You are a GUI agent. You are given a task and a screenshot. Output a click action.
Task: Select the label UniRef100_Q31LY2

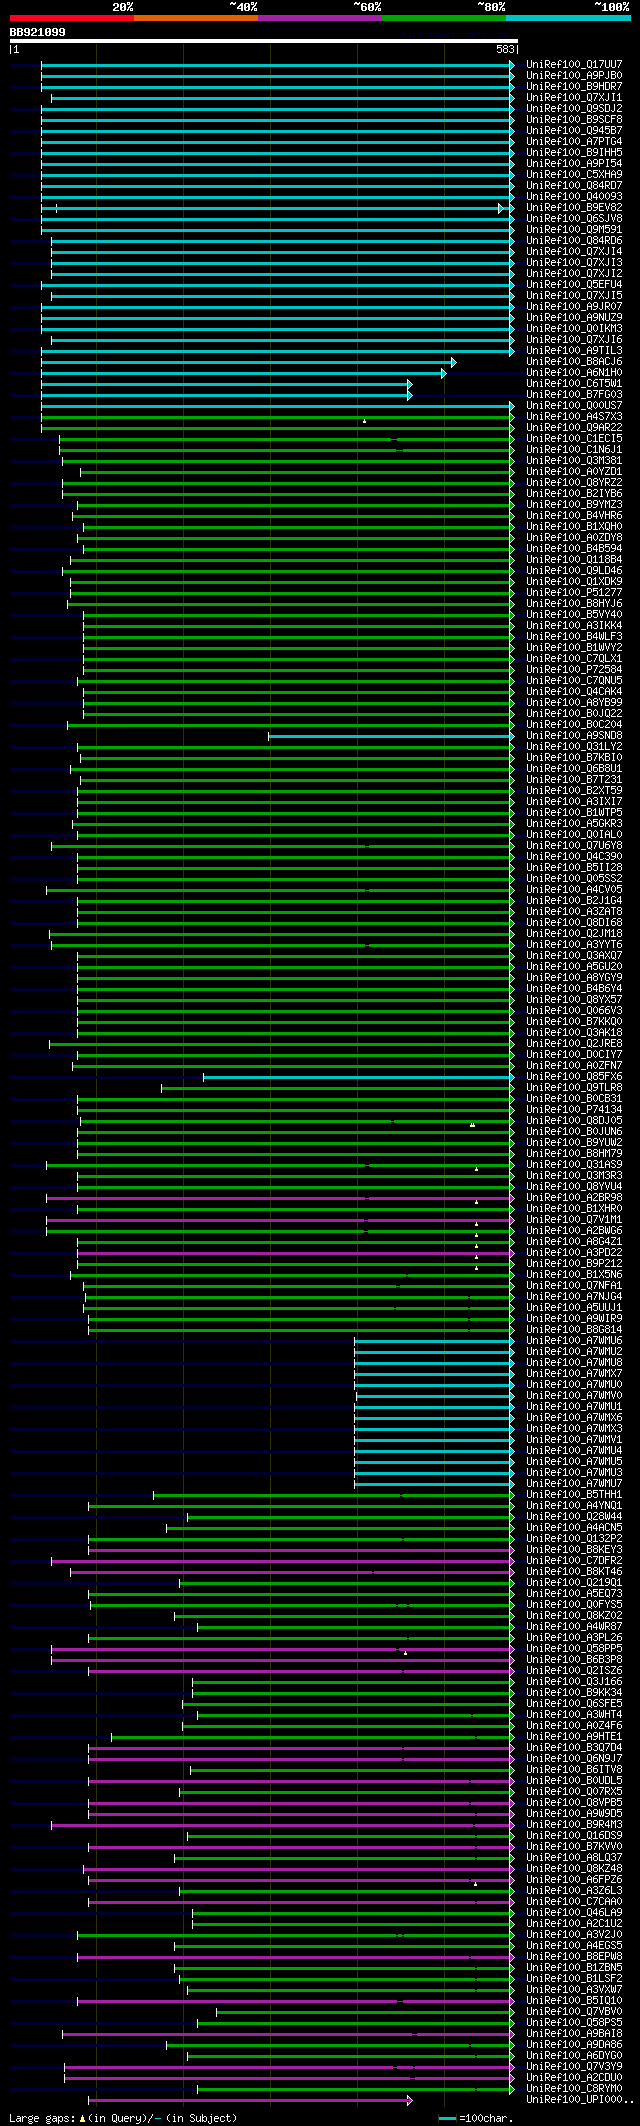point(574,746)
